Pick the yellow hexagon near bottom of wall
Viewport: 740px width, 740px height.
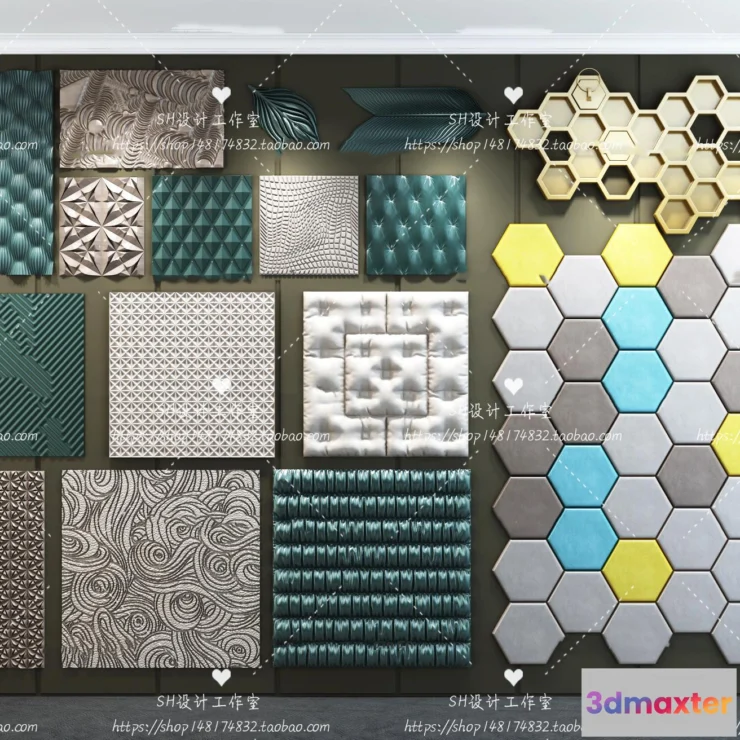pos(637,571)
